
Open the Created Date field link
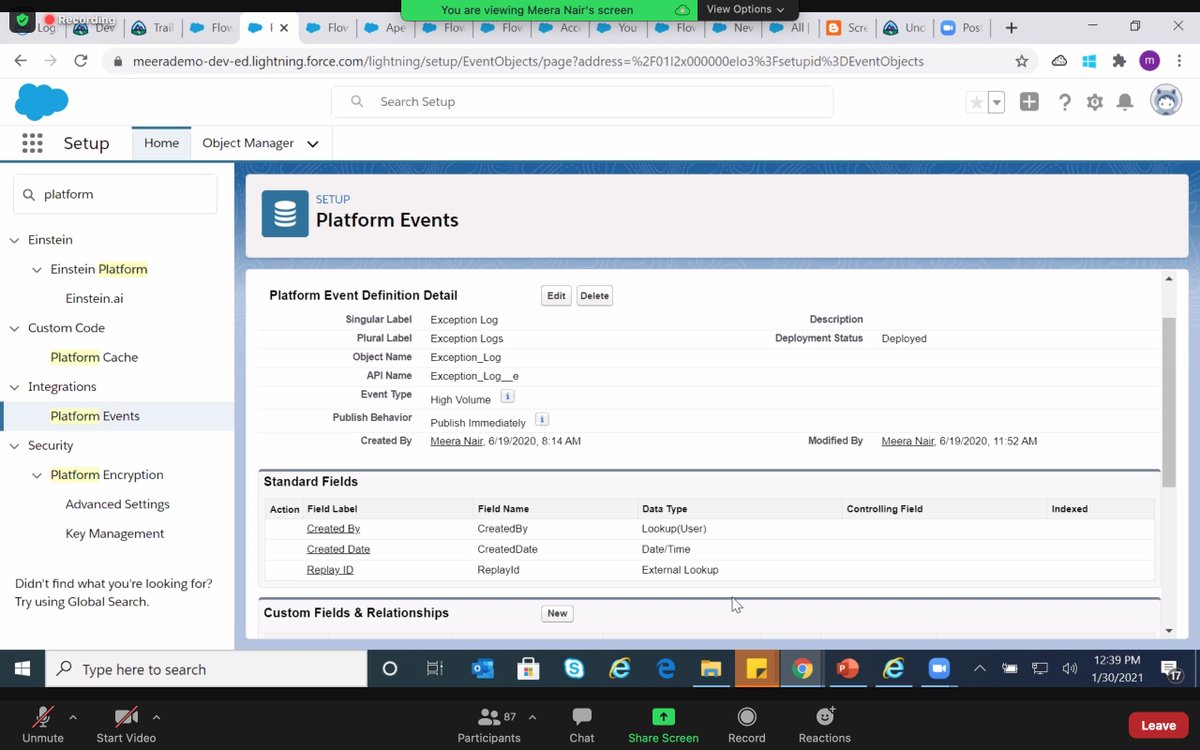338,549
